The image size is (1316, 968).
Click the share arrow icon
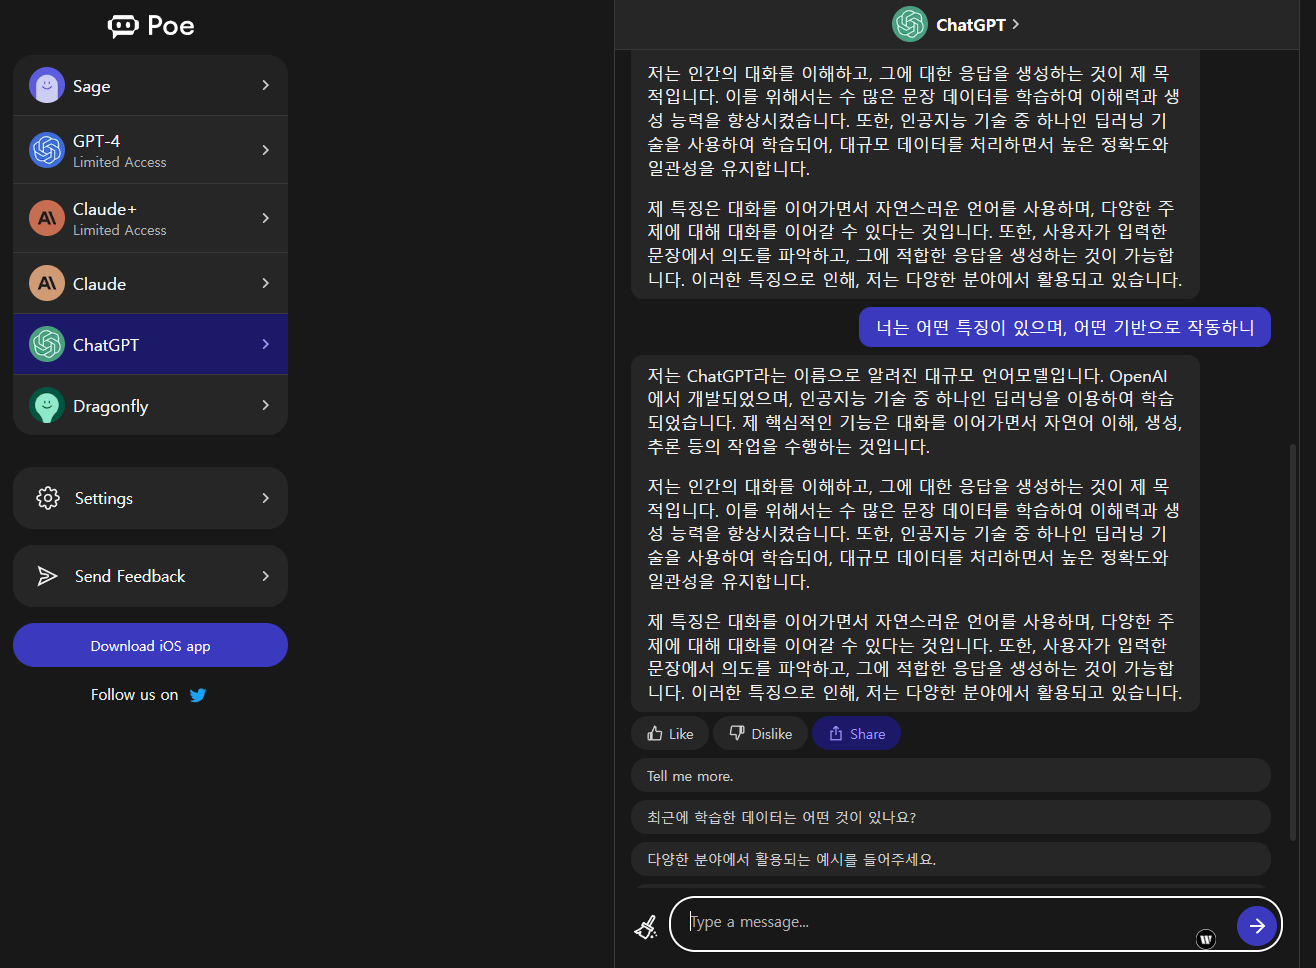836,733
